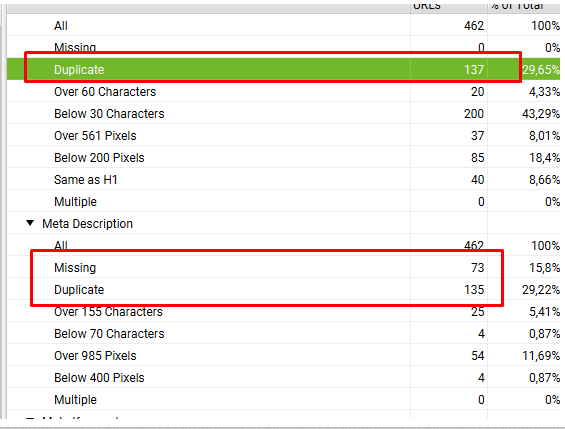Collapse the Meta Description section
Viewport: 565px width, 429px height.
point(30,223)
